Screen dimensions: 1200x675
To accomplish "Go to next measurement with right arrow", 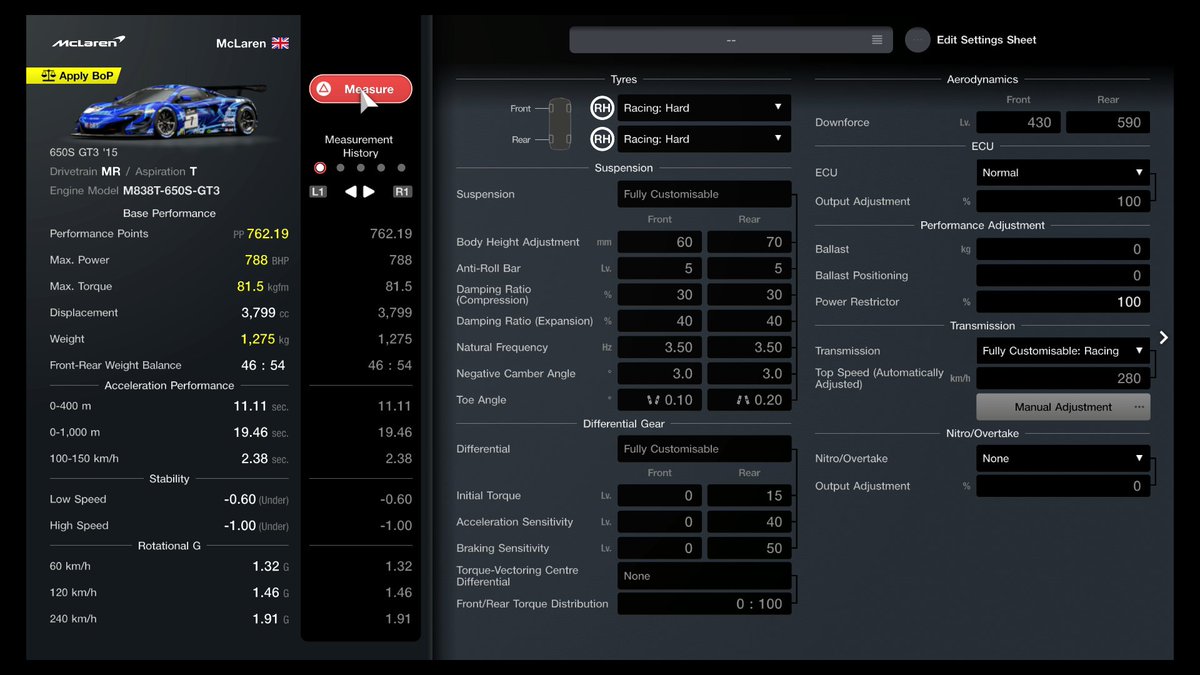I will pyautogui.click(x=369, y=192).
